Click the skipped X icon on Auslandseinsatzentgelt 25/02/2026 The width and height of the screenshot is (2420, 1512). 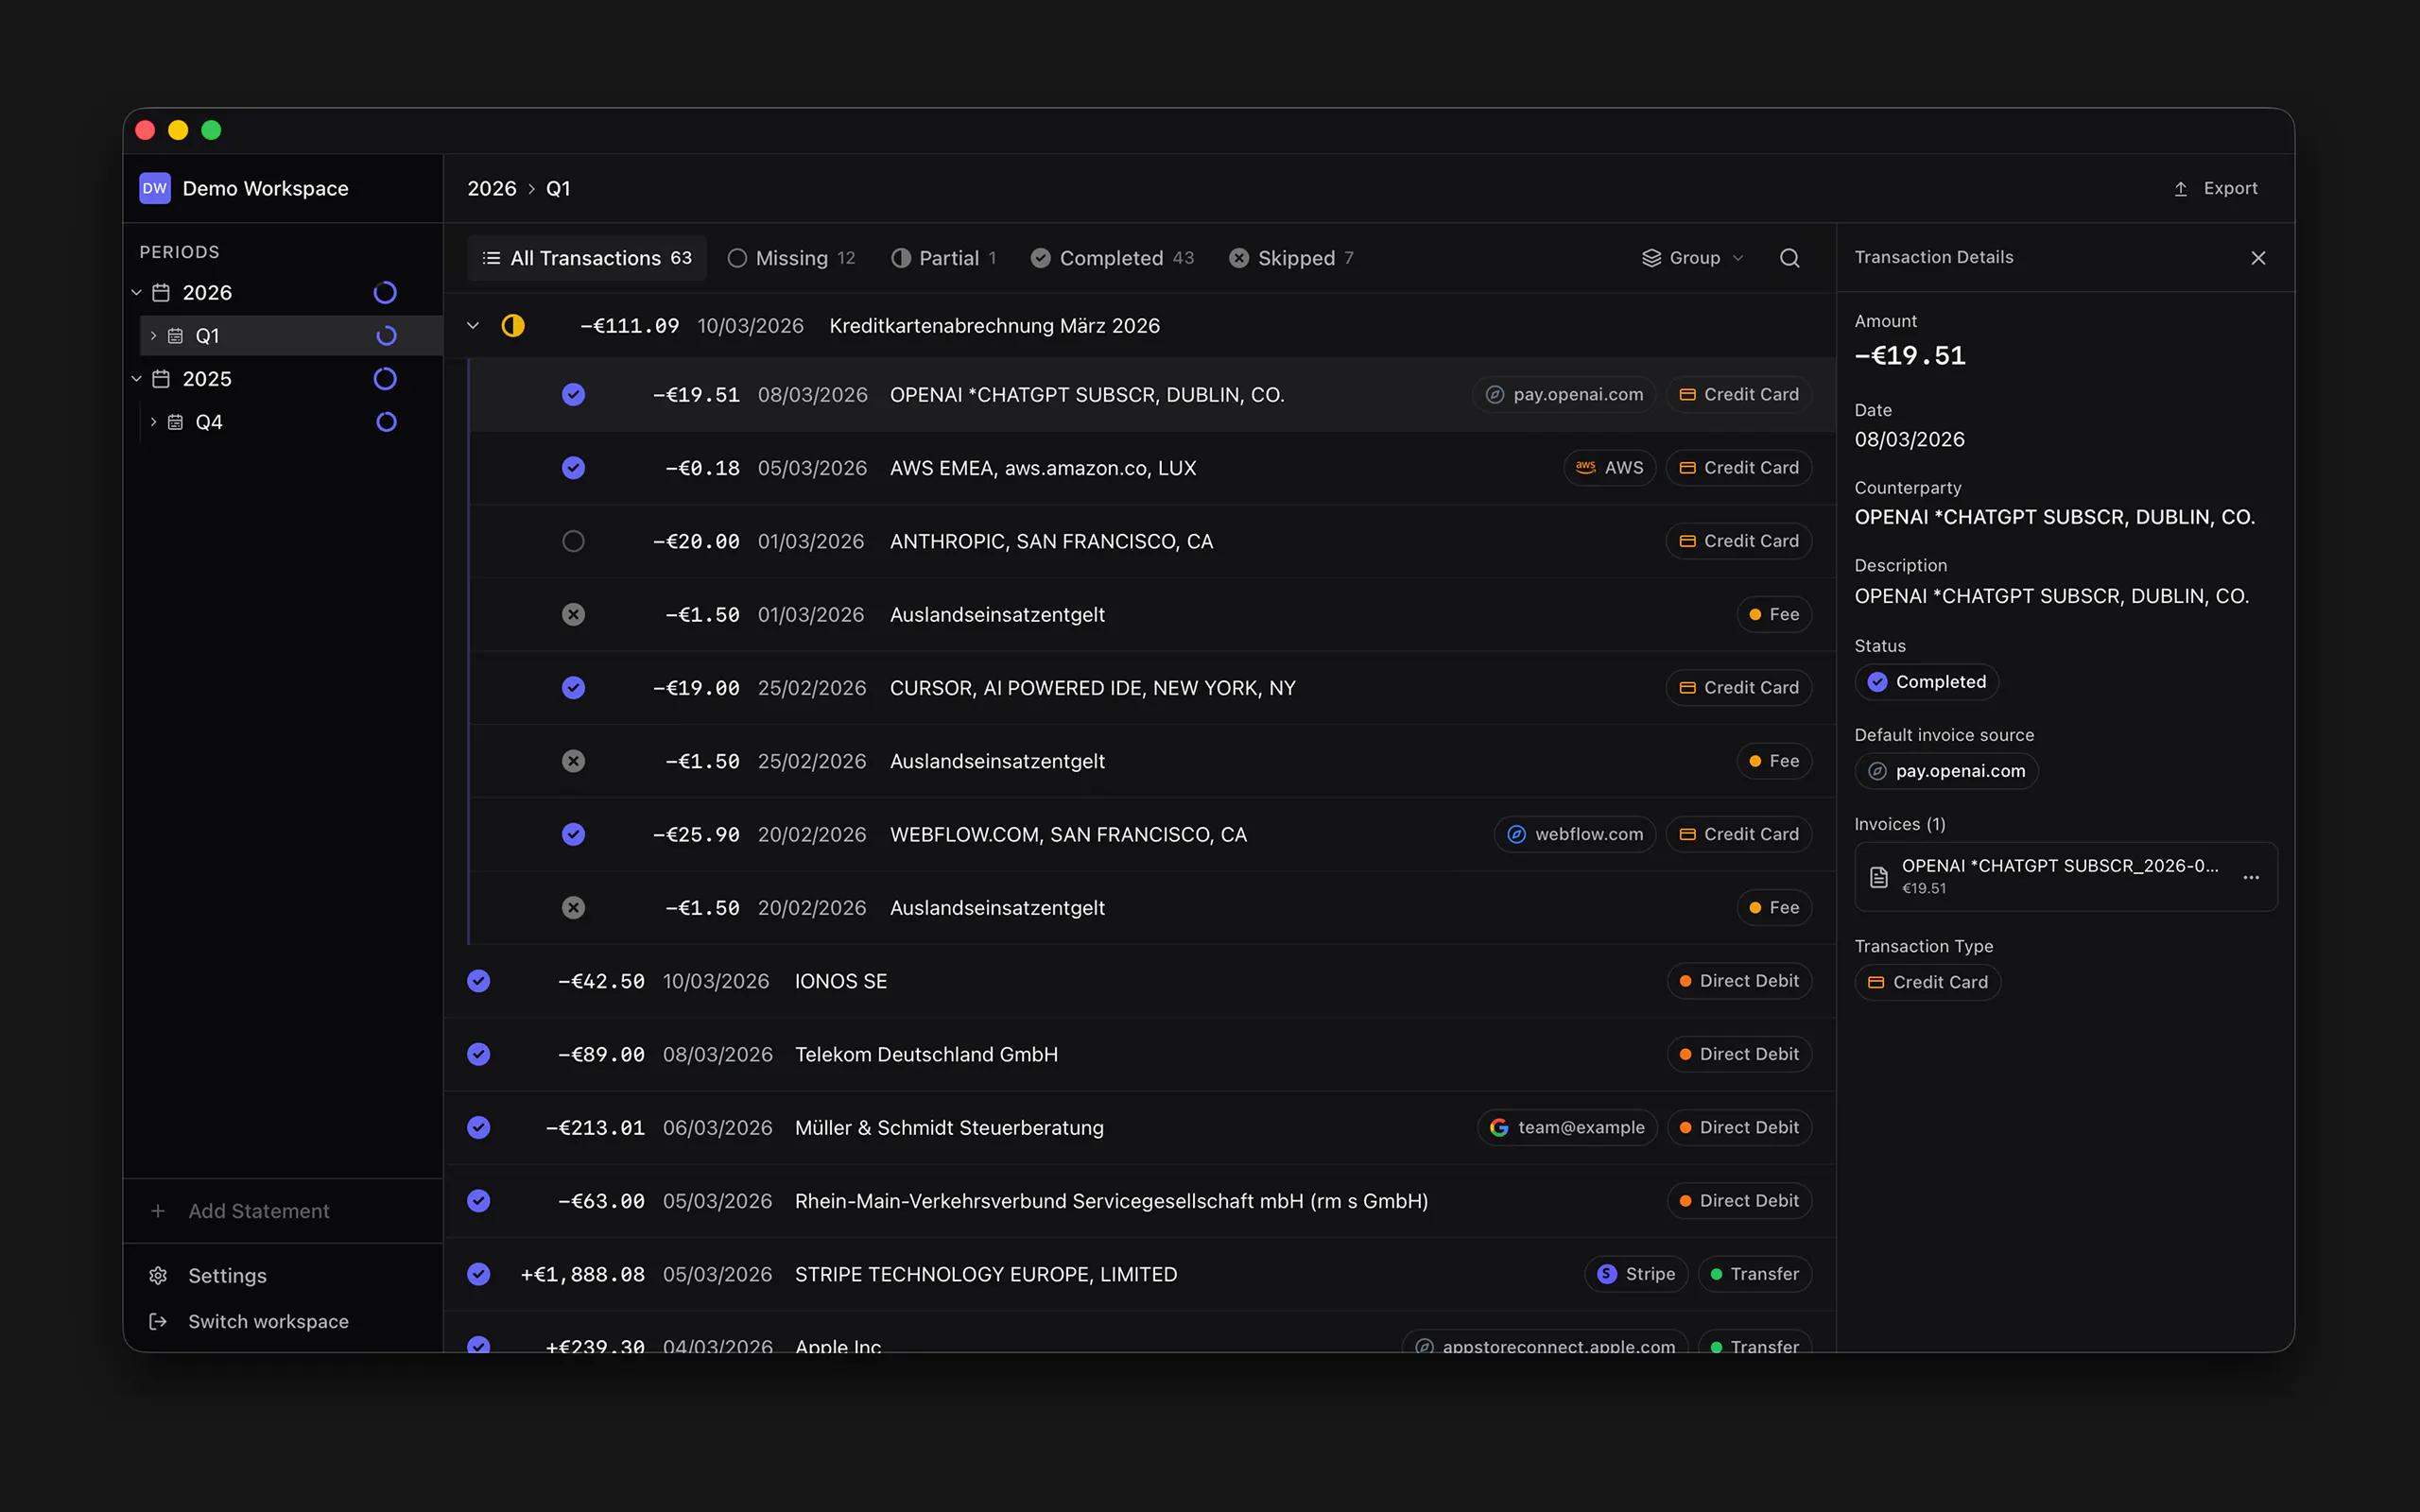click(573, 761)
